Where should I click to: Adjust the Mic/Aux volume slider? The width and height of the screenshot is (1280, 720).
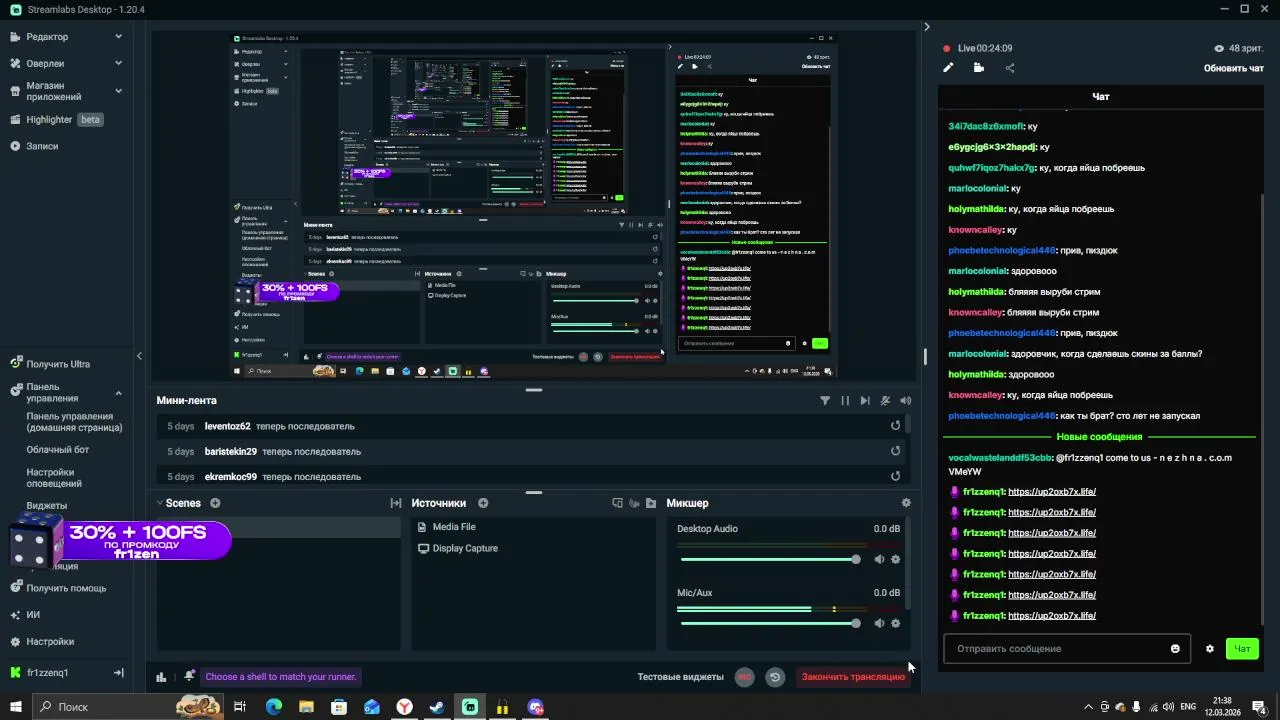(768, 623)
